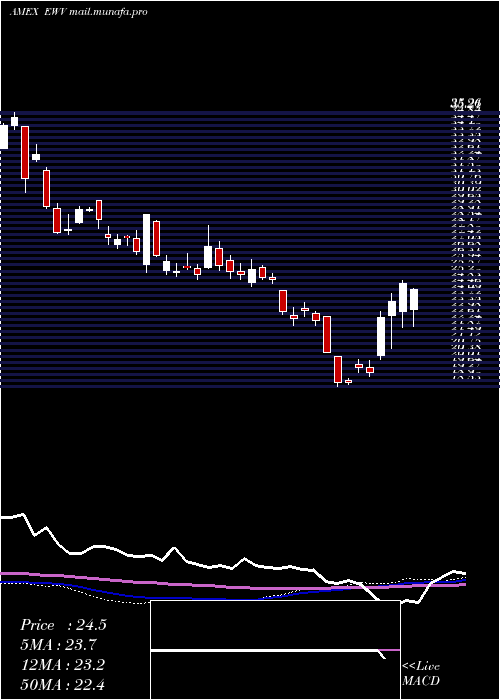
Task: Click the '<<Live MACD' label
Action: (421, 674)
